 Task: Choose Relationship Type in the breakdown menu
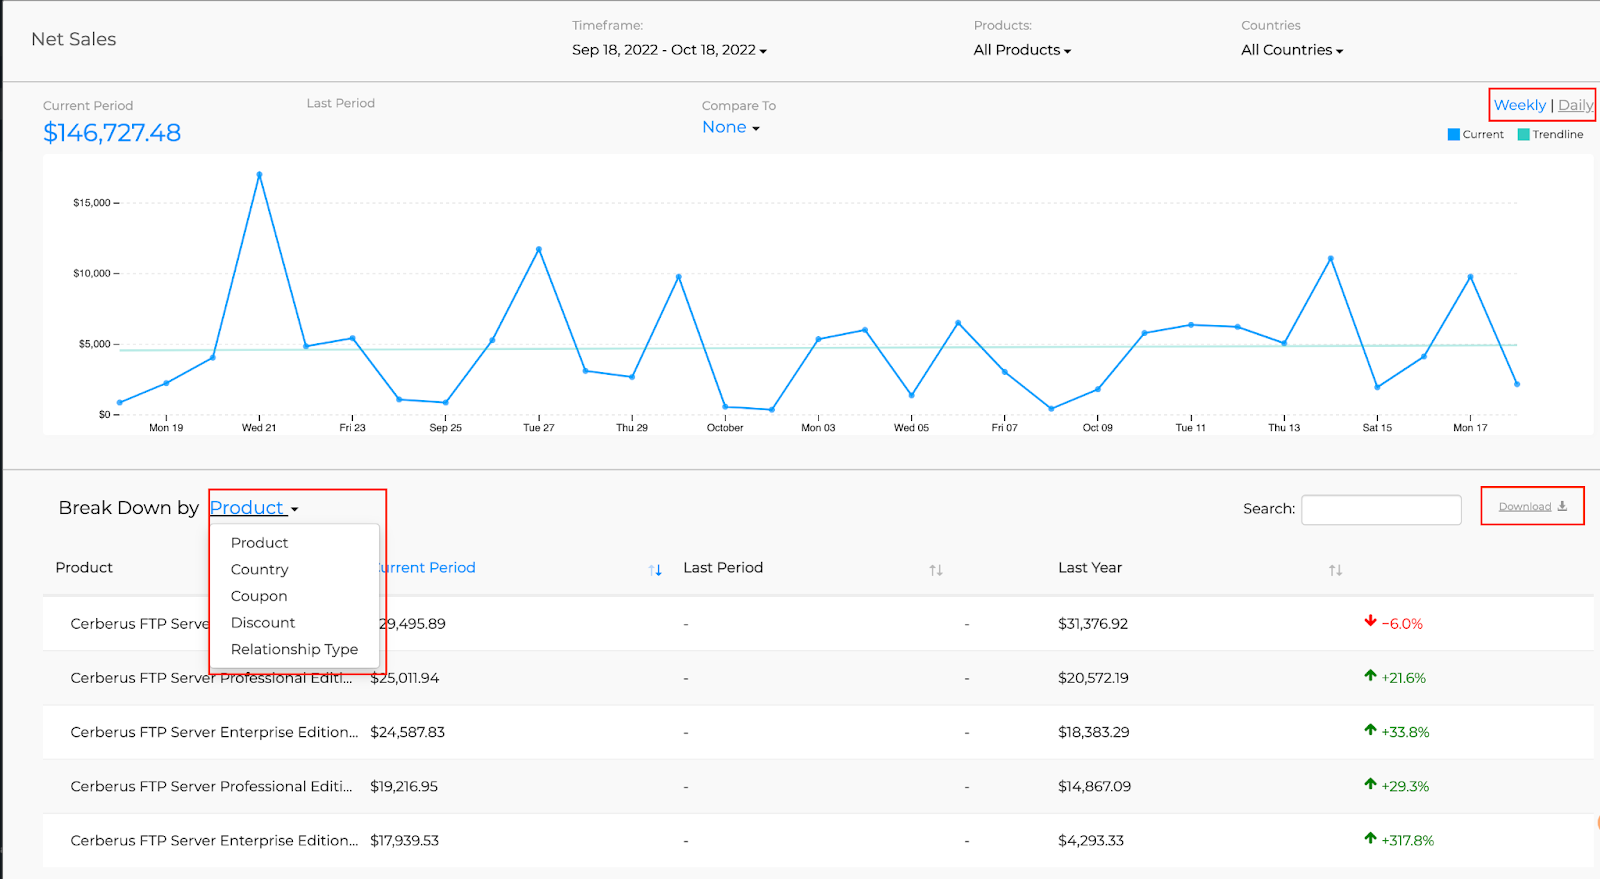pos(294,650)
